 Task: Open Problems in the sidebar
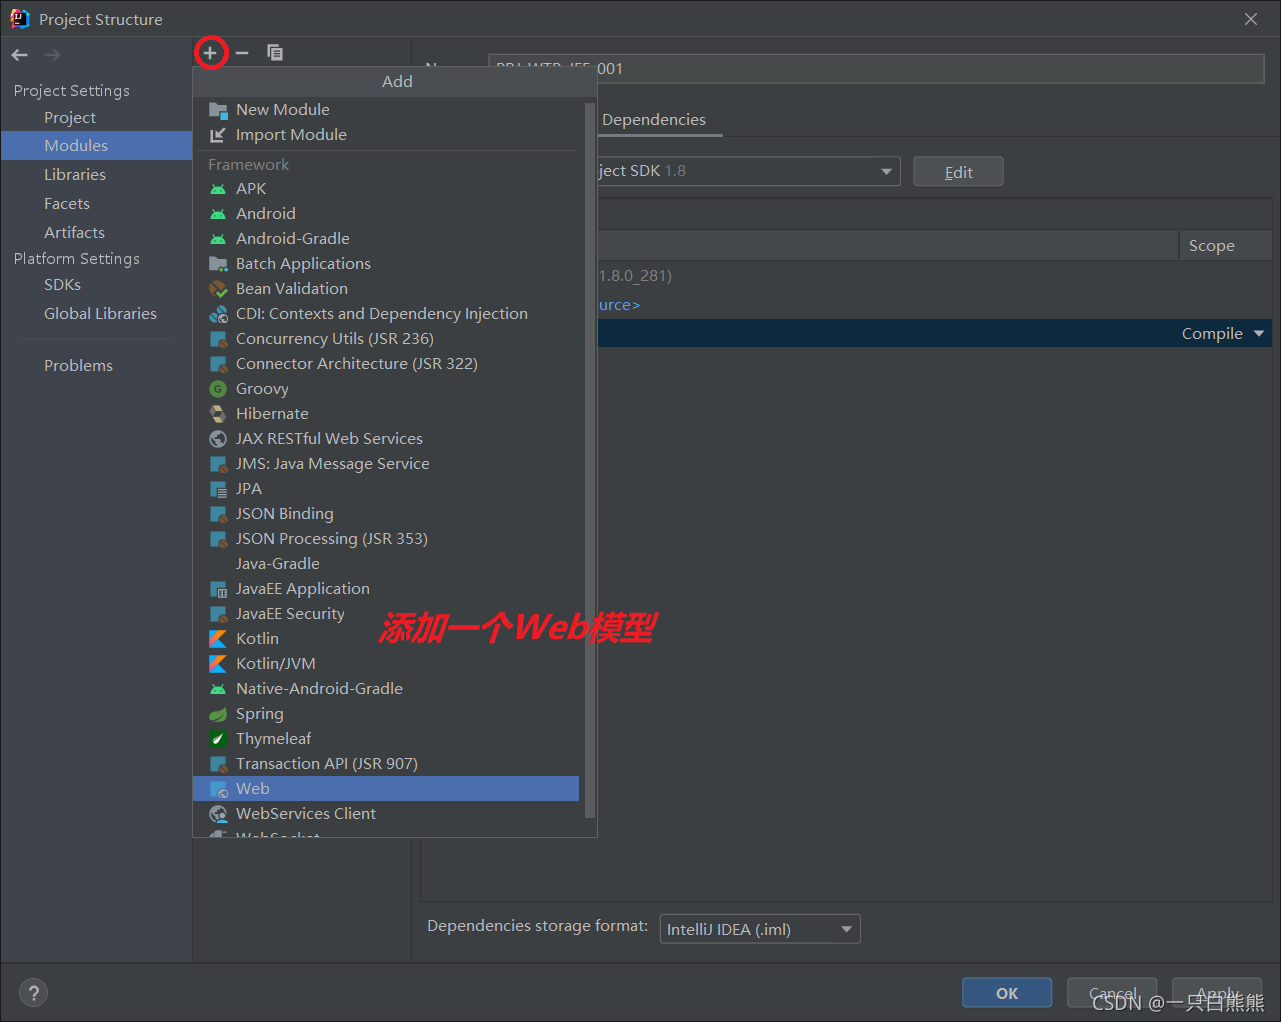96,366
